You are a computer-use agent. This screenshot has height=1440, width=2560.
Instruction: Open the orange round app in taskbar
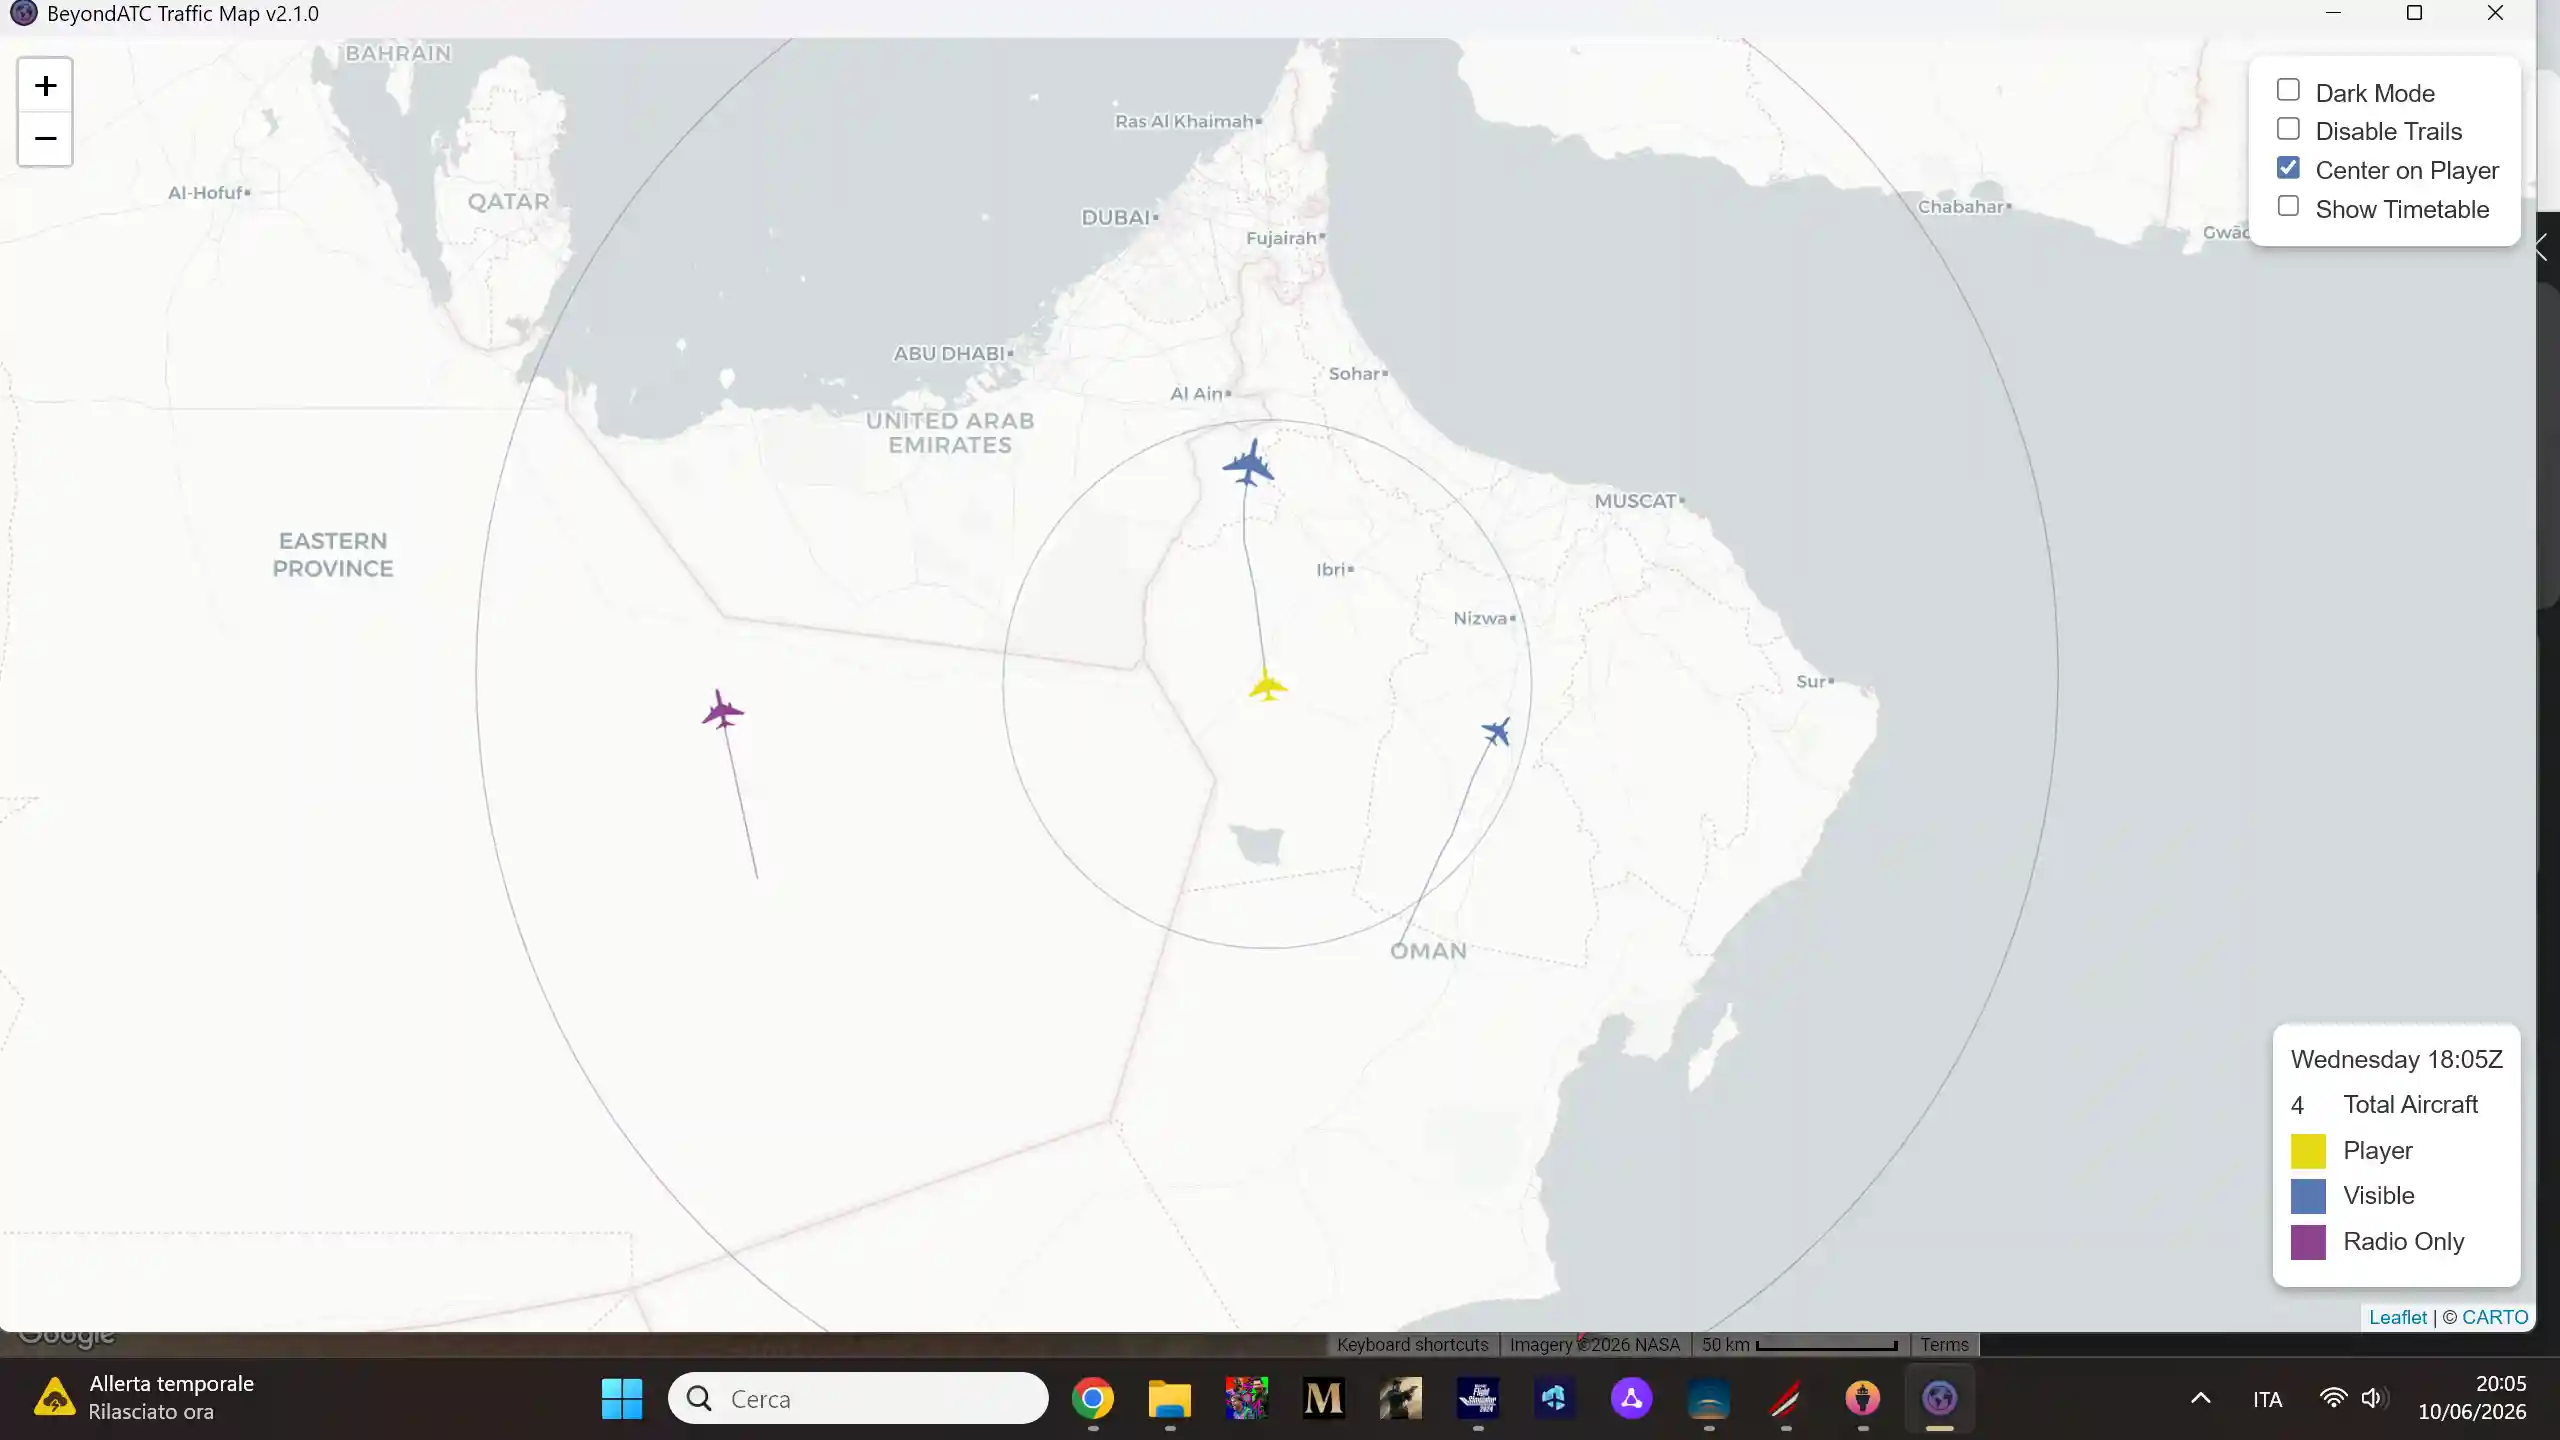1862,1398
